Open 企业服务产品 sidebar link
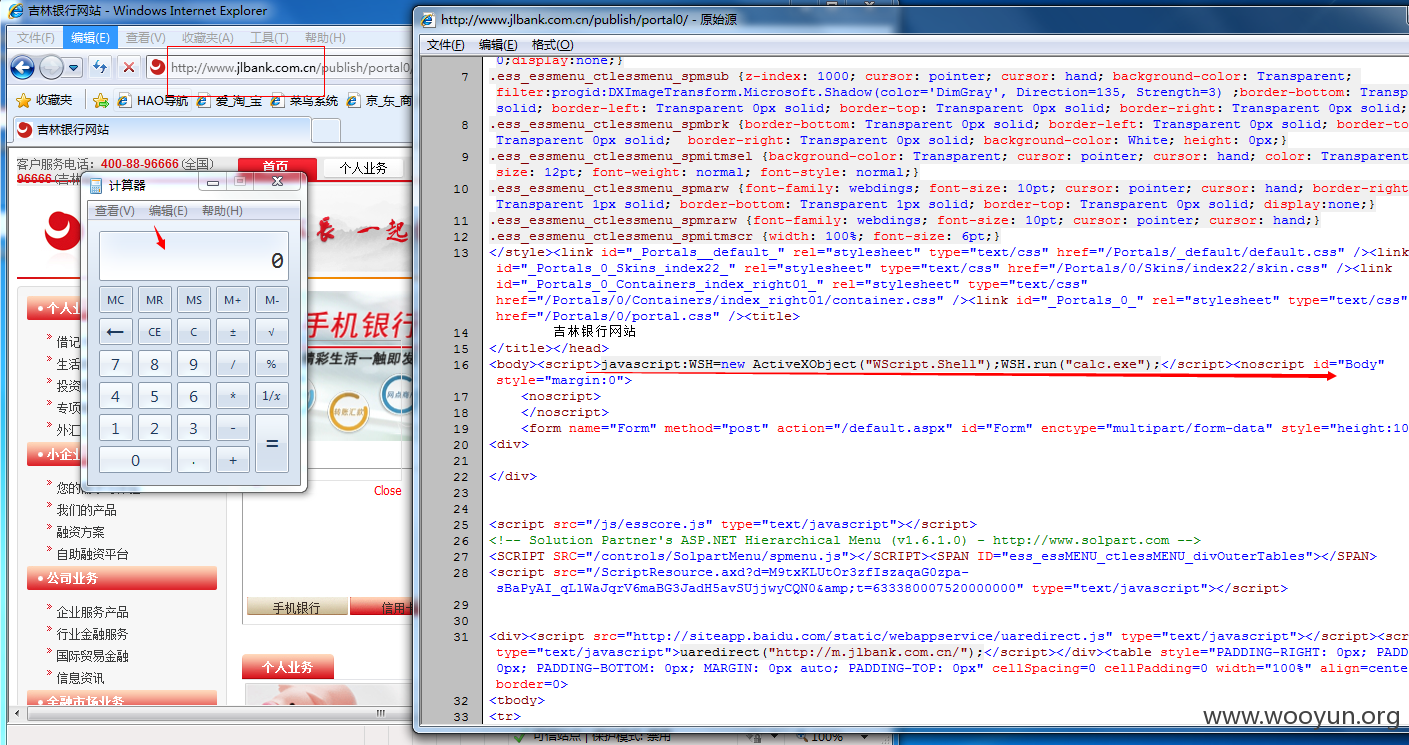Screen dimensions: 1409x745 [92, 612]
